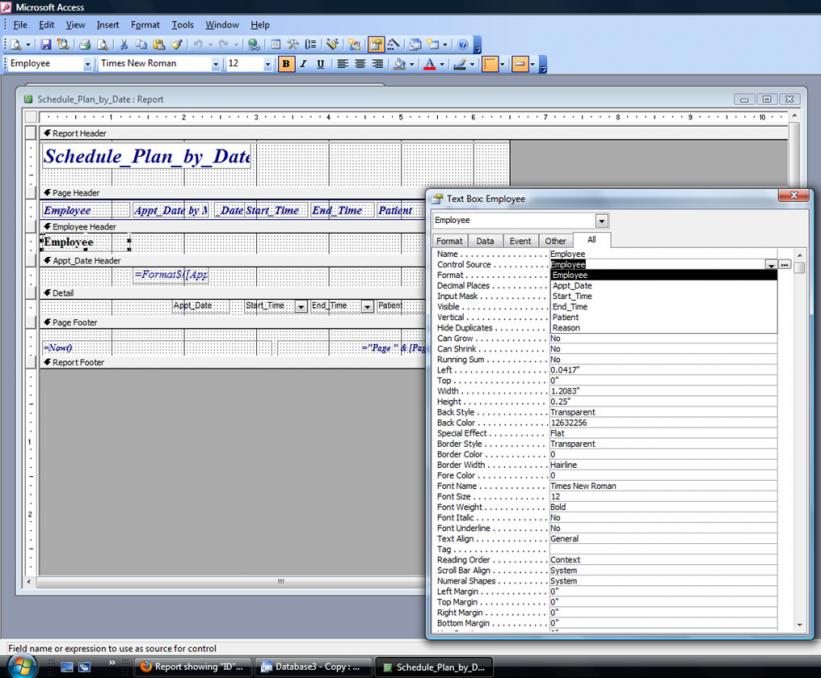Image resolution: width=821 pixels, height=678 pixels.
Task: Select the Format Painter brush
Action: point(177,45)
